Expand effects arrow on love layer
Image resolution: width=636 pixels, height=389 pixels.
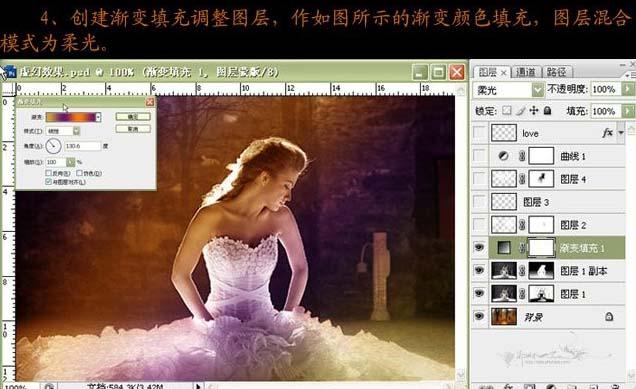[x=621, y=133]
